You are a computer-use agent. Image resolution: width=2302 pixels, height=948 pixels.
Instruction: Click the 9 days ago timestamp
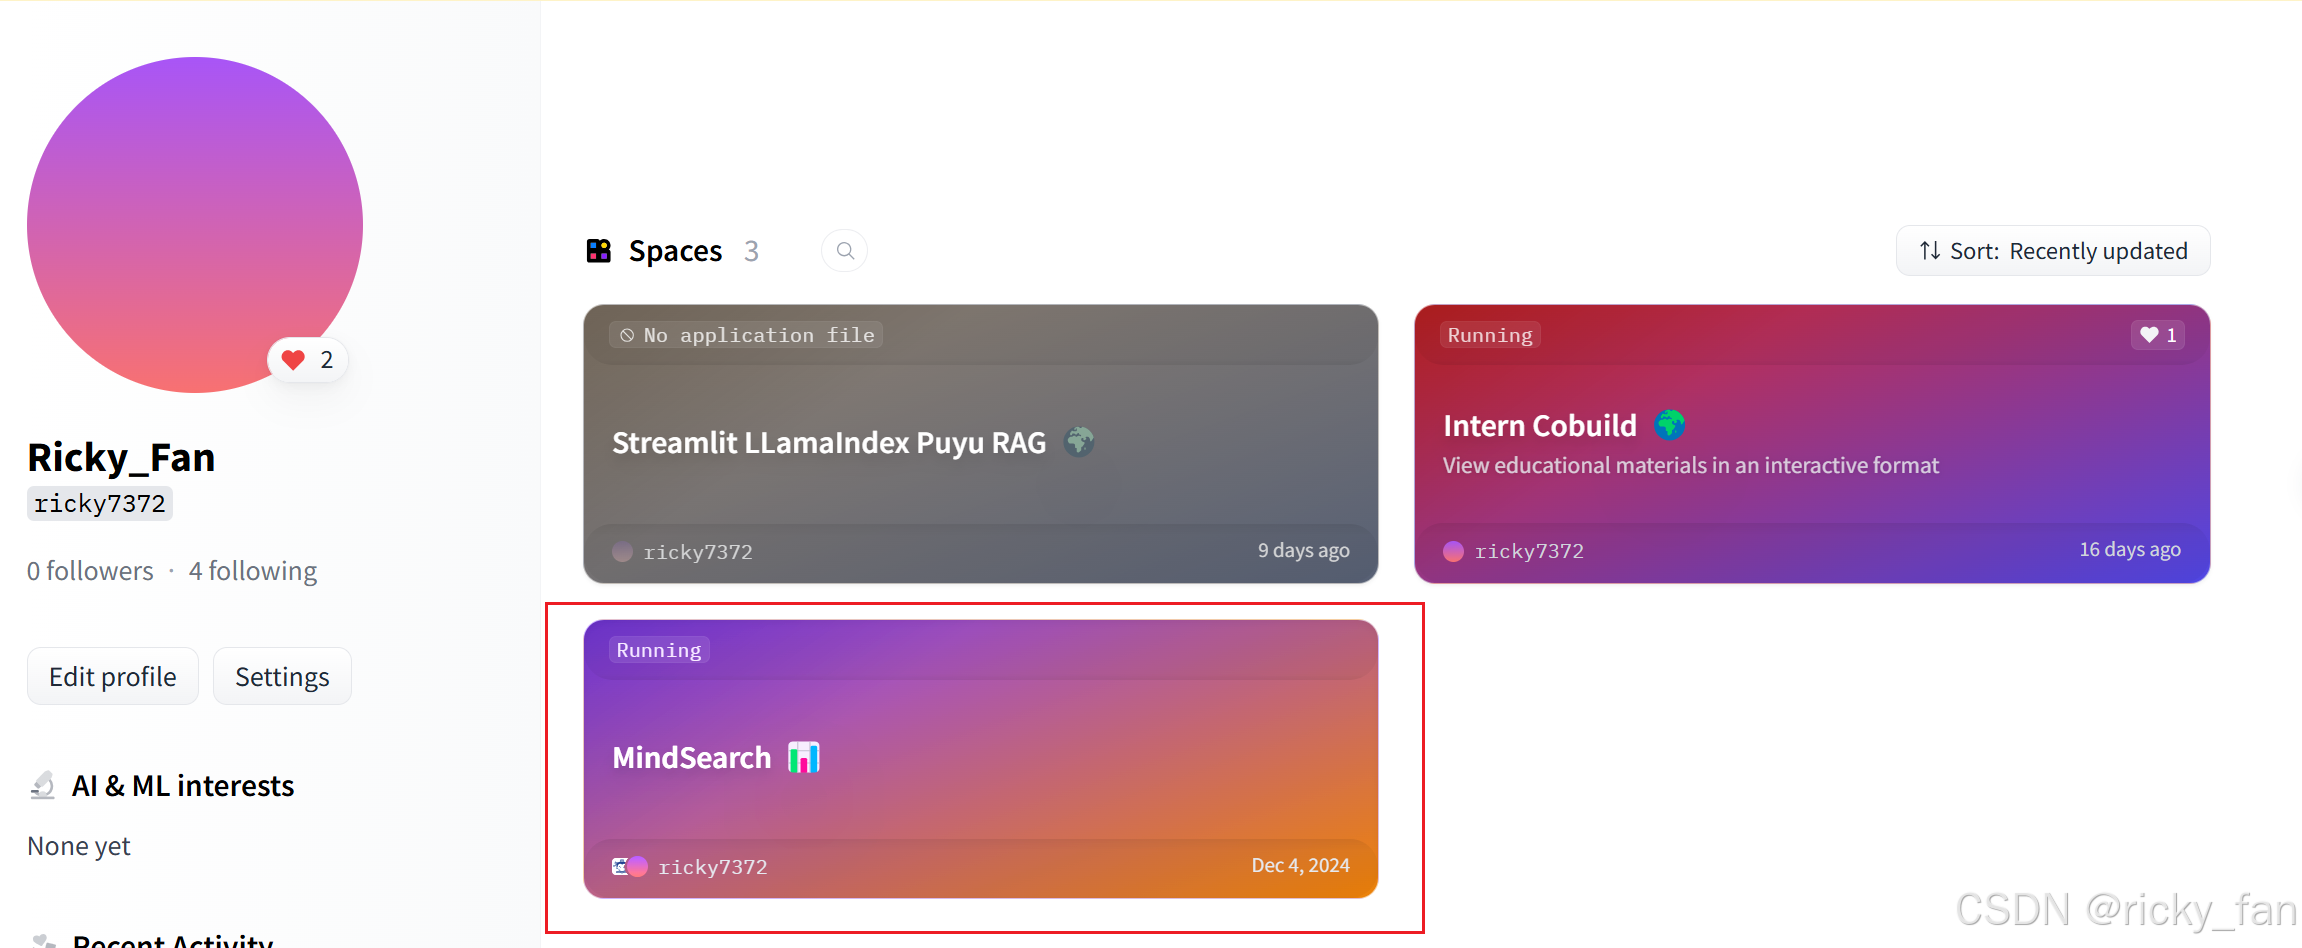pos(1304,550)
